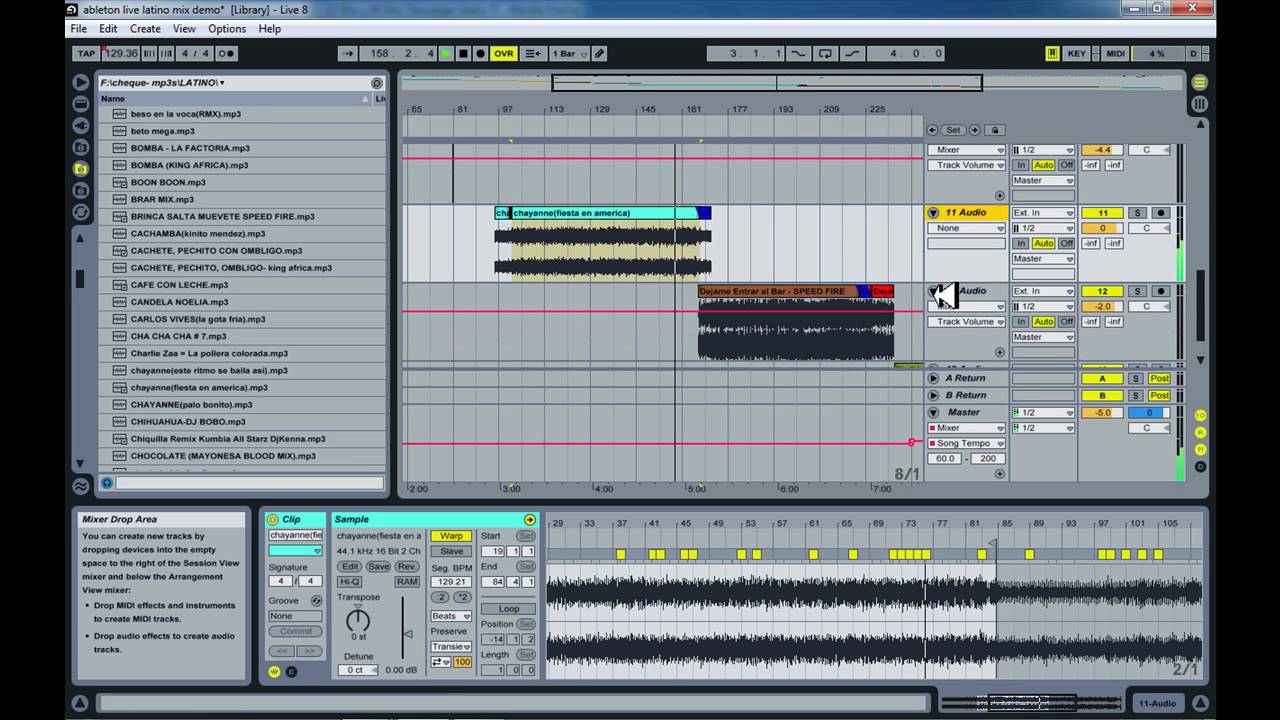This screenshot has width=1280, height=720.
Task: Select the highlighted File Browser 1 icon
Action: (81, 169)
